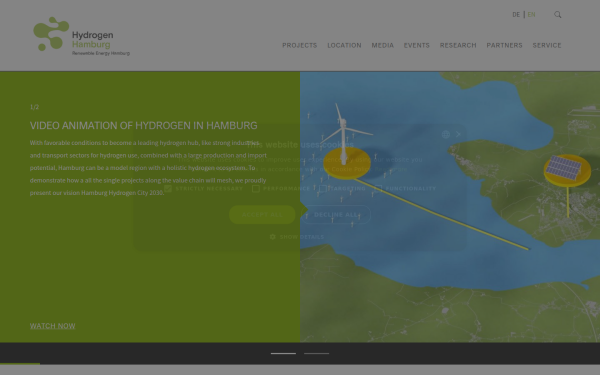Screen dimensions: 600x375
Task: Switch the language to DE
Action: tap(516, 15)
